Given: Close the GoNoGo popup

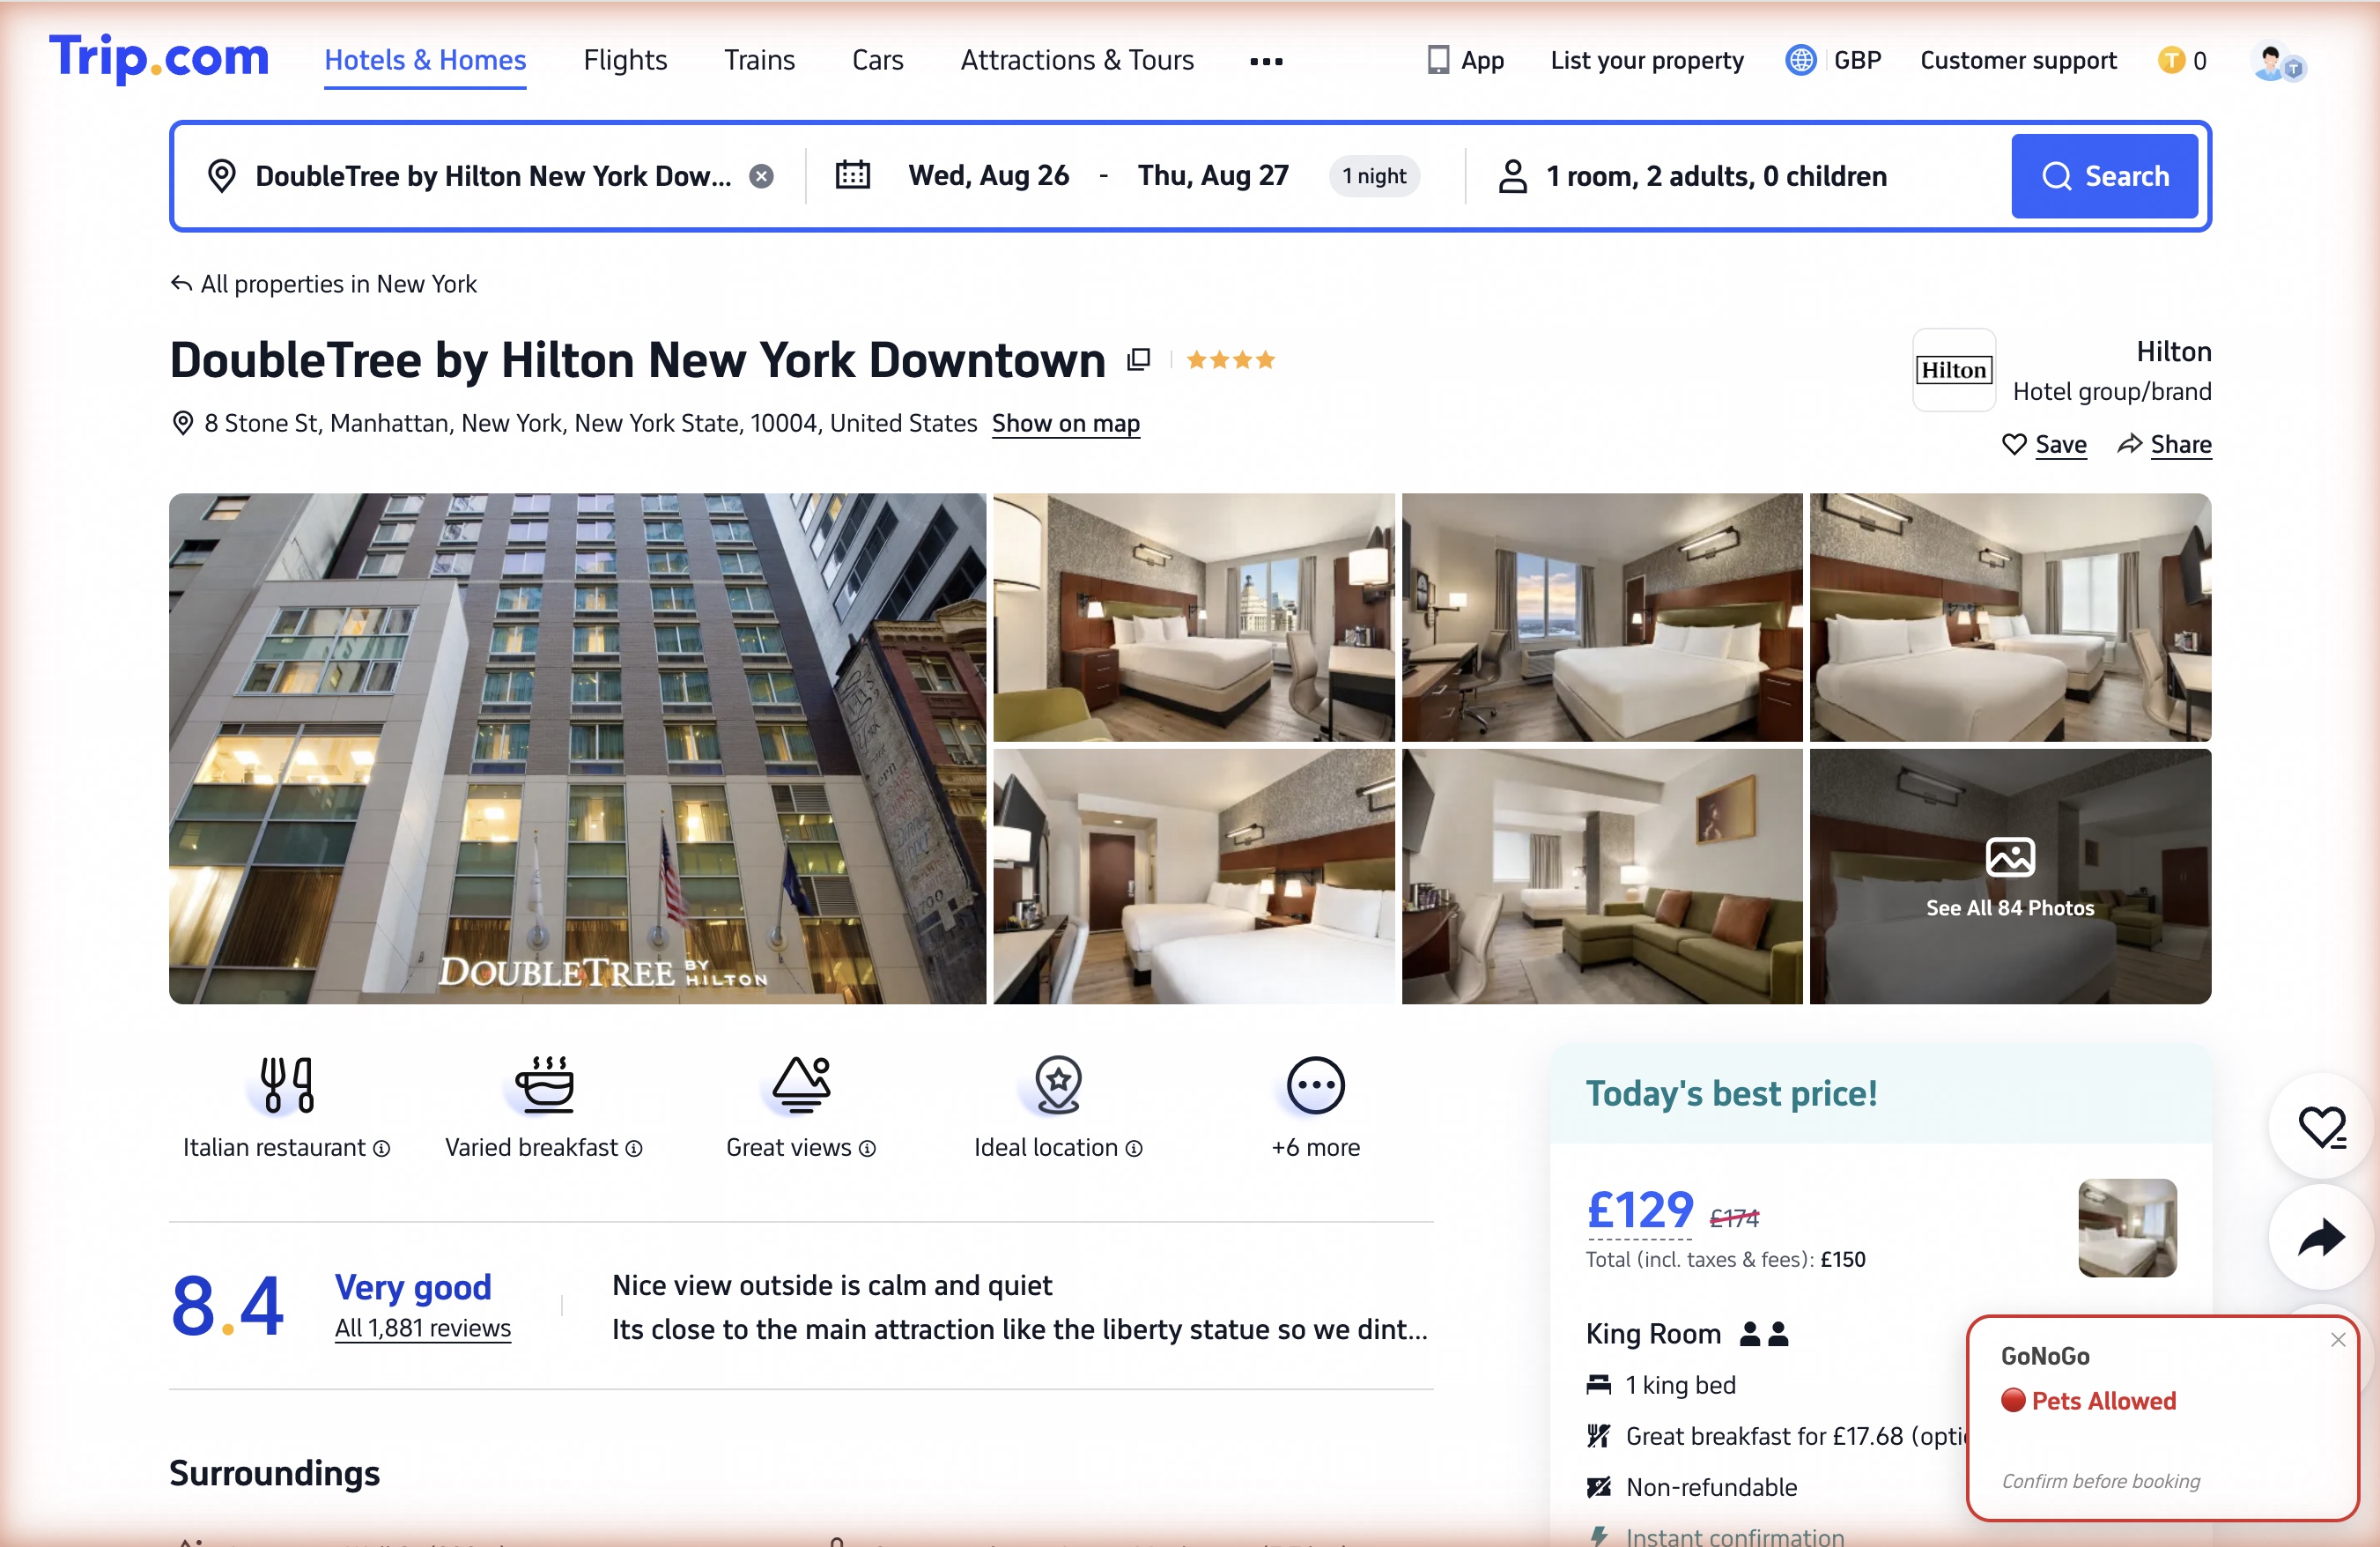Looking at the screenshot, I should (2337, 1340).
